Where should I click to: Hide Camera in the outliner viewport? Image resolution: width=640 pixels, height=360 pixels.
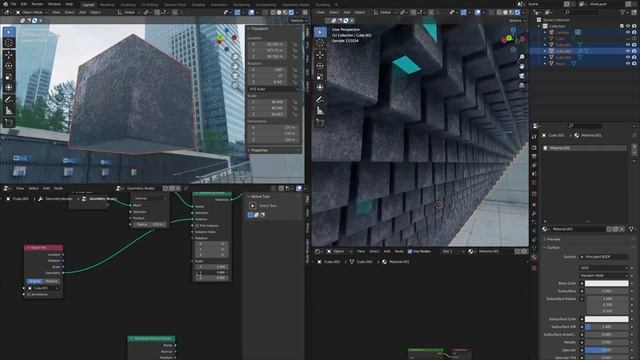628,32
